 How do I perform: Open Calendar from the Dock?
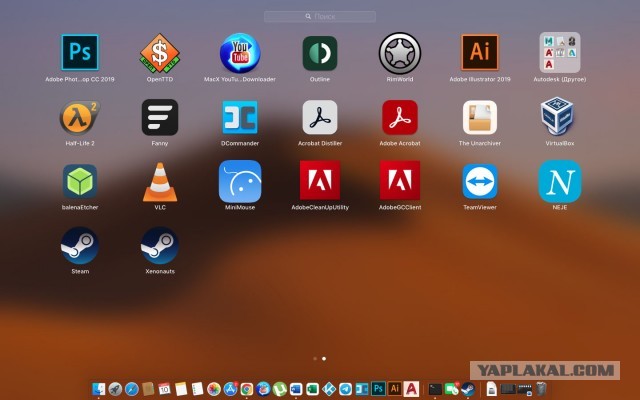[164, 389]
